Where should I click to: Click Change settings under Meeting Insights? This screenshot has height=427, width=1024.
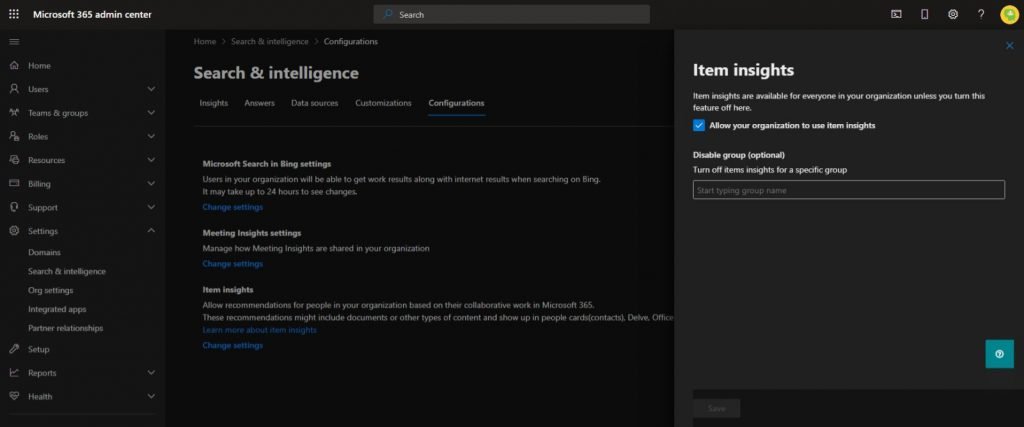[232, 264]
